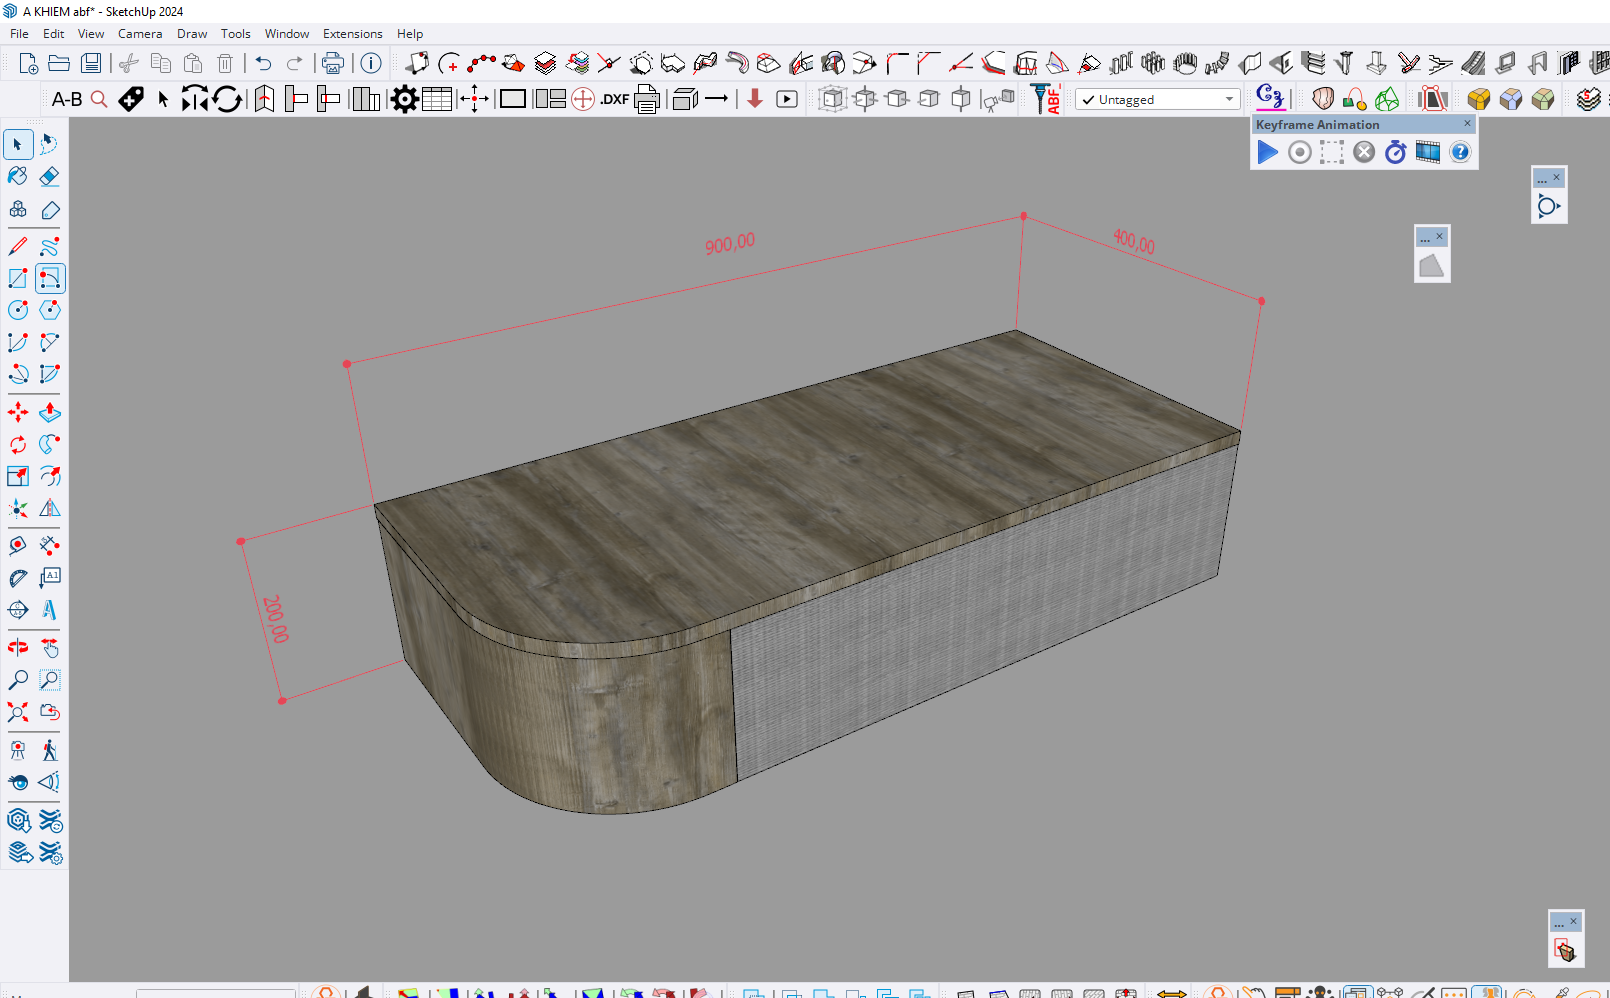The height and width of the screenshot is (998, 1610).
Task: Open the Camera menu
Action: 139,34
